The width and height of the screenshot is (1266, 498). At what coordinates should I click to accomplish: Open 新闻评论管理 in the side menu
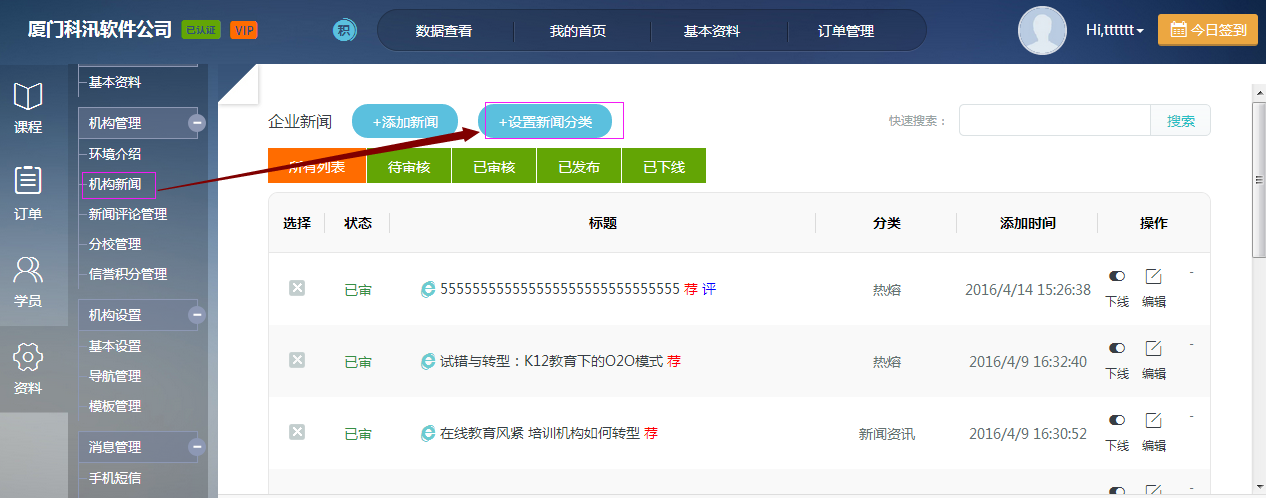point(128,214)
